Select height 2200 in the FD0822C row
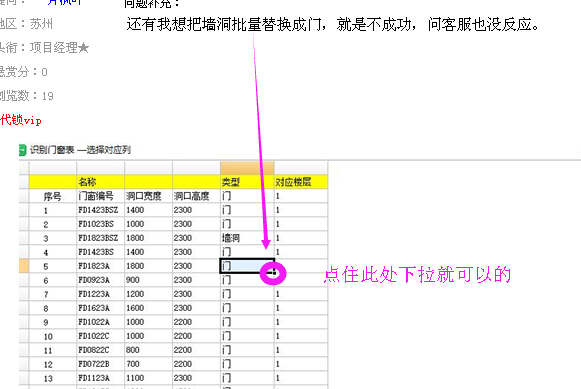The image size is (581, 389). pos(196,350)
